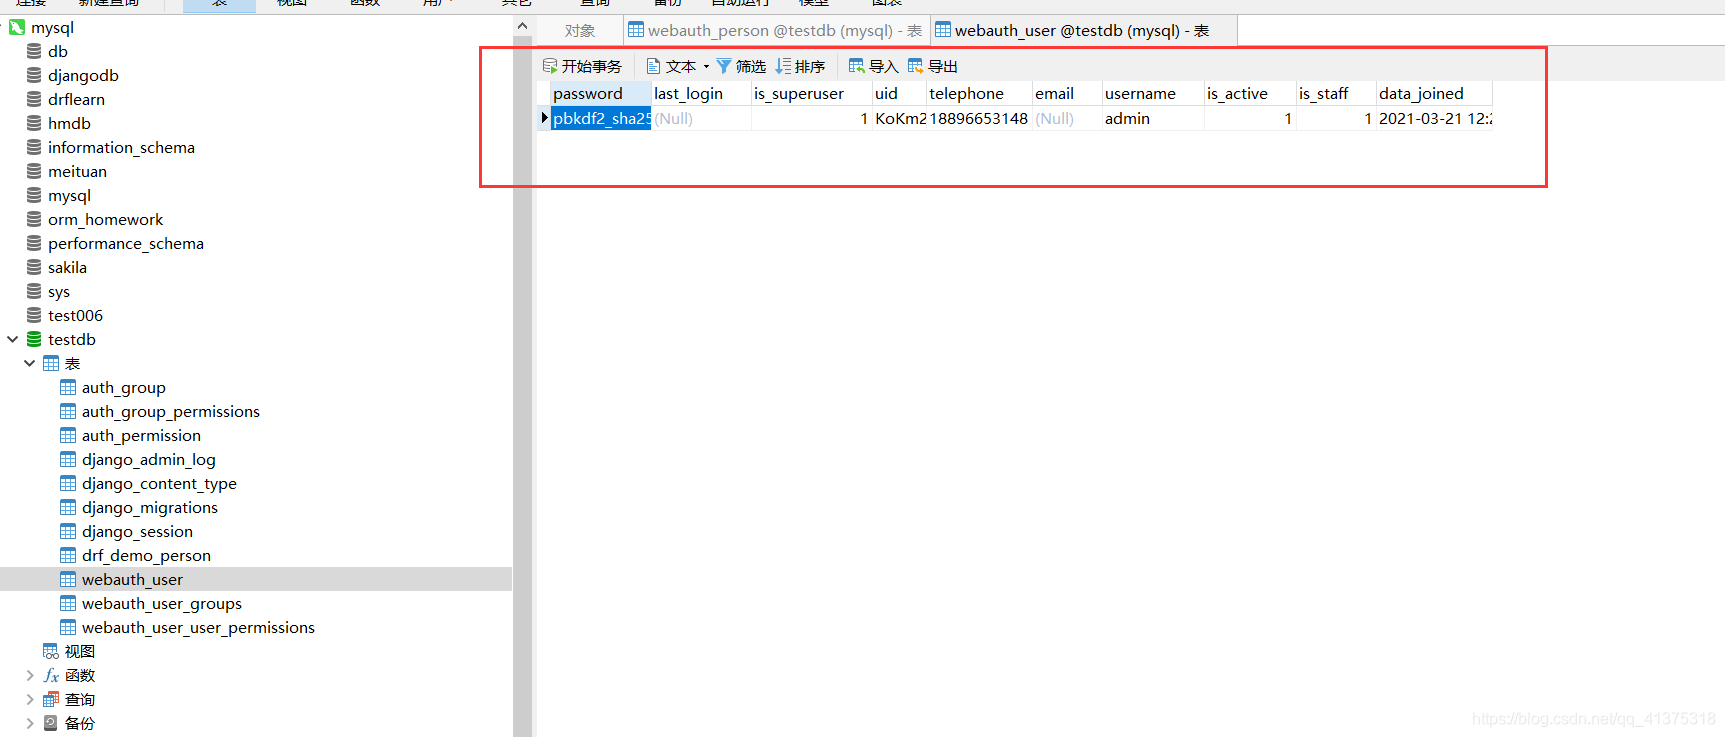Click the 文本 text document icon
Viewport: 1725px width, 737px height.
(x=654, y=66)
